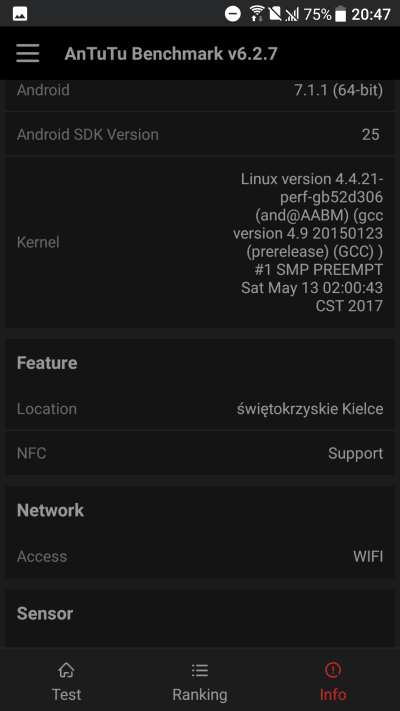Tap the 20:47 clock in status bar
Screen dimensions: 400x711
coord(371,14)
